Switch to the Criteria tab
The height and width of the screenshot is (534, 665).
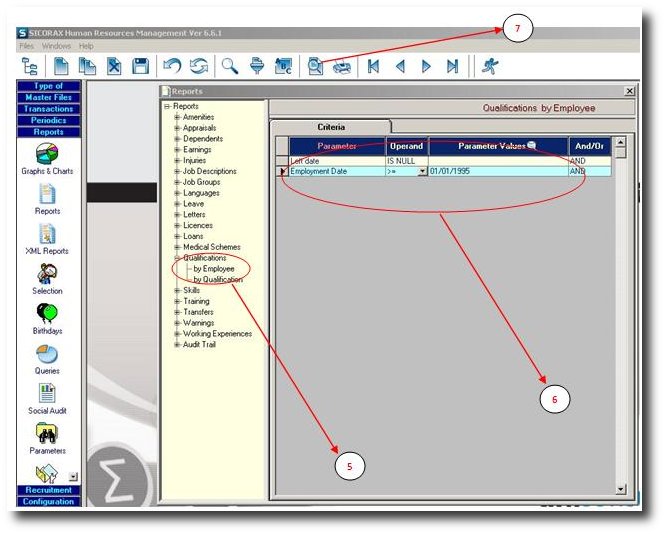332,127
